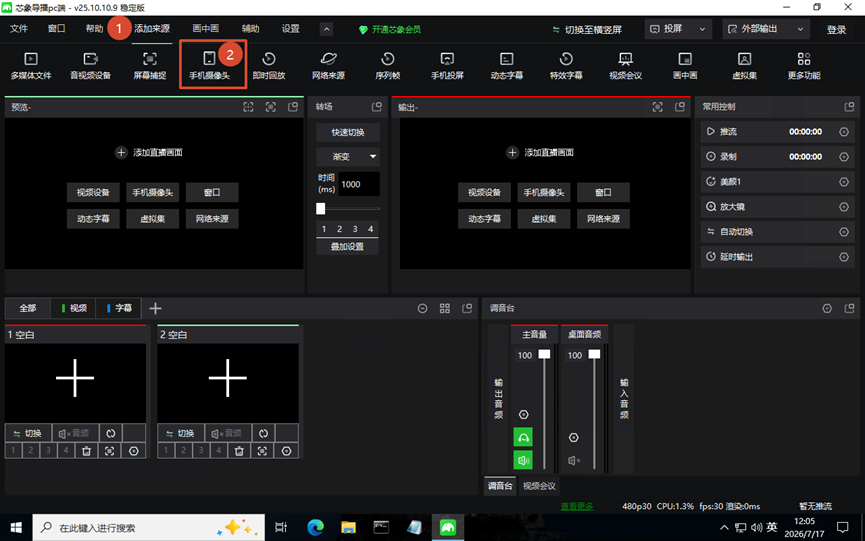Image resolution: width=865 pixels, height=541 pixels.
Task: Expand the 投屏 dropdown
Action: (677, 29)
